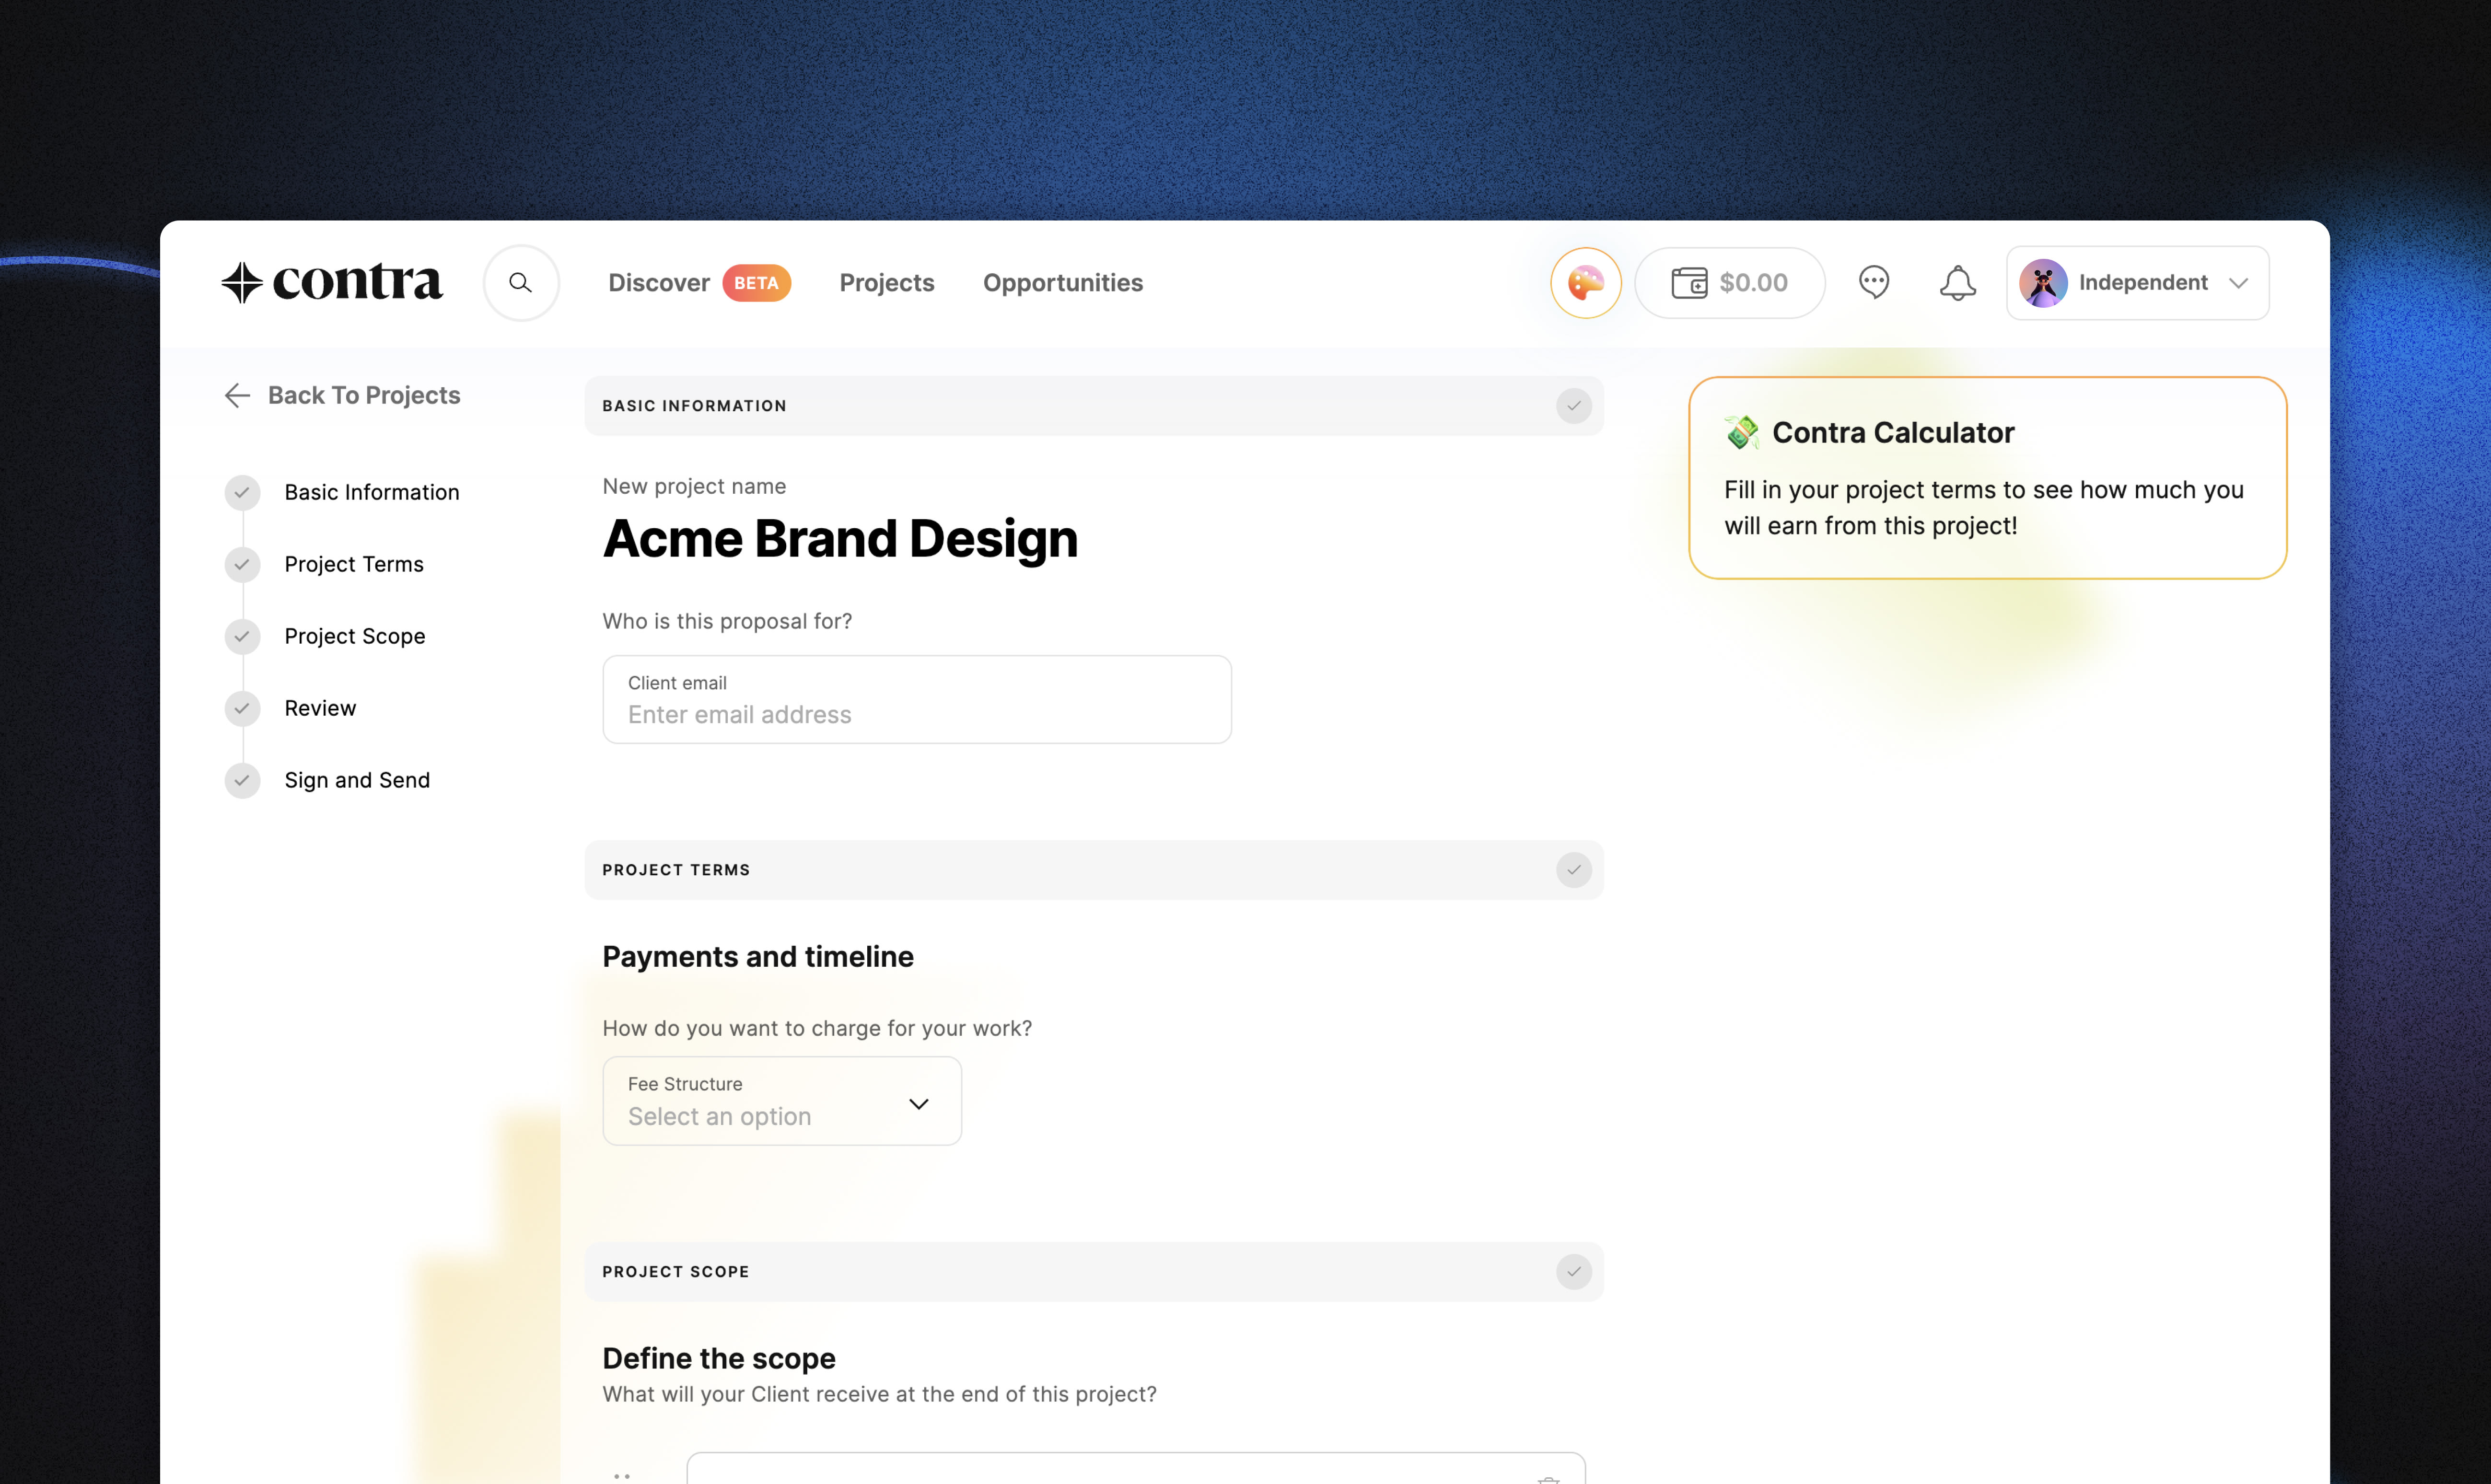The image size is (2491, 1484).
Task: Click the Fee Structure chevron arrow
Action: tap(918, 1104)
